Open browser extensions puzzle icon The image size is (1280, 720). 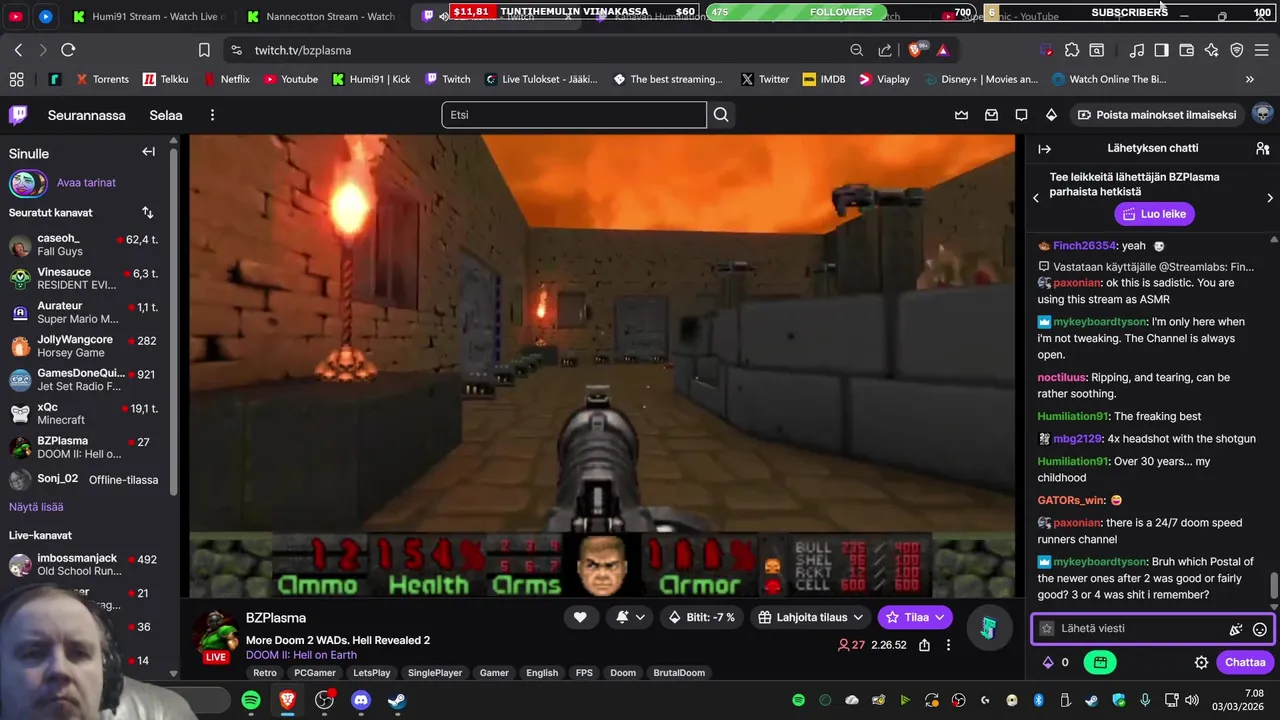[1072, 50]
